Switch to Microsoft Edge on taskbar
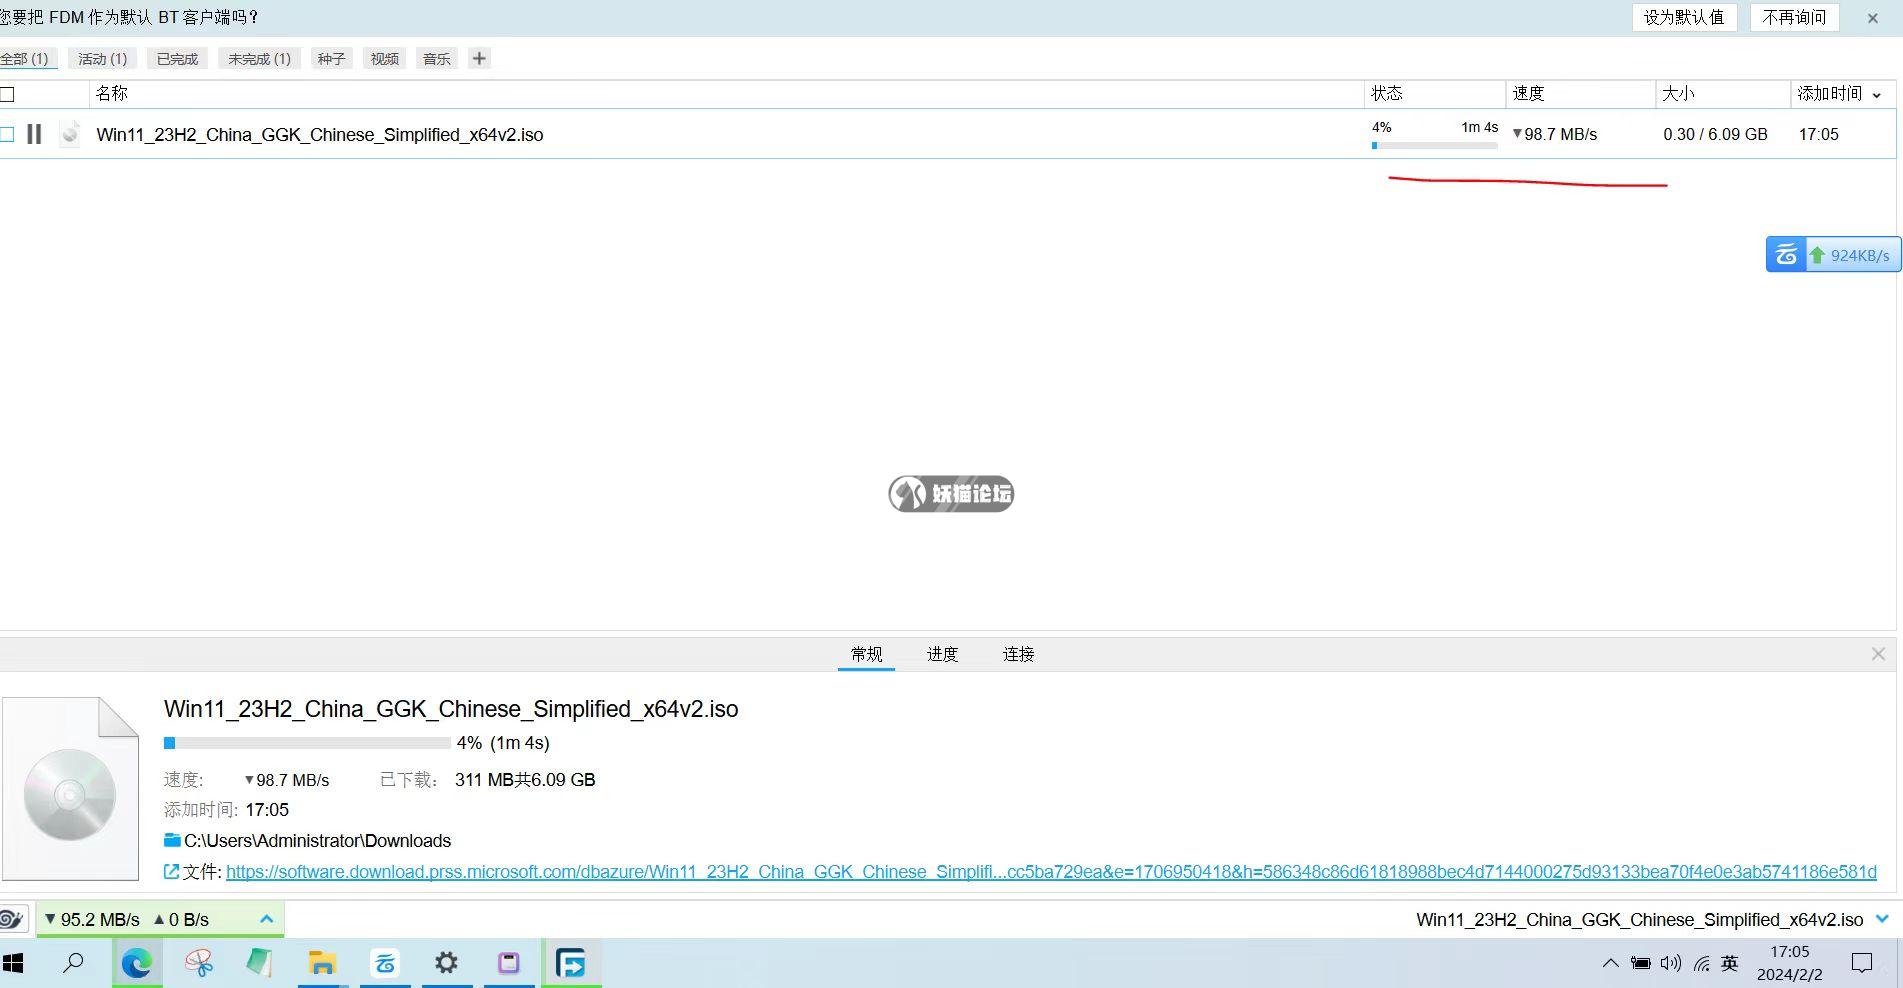The image size is (1903, 988). pyautogui.click(x=137, y=963)
